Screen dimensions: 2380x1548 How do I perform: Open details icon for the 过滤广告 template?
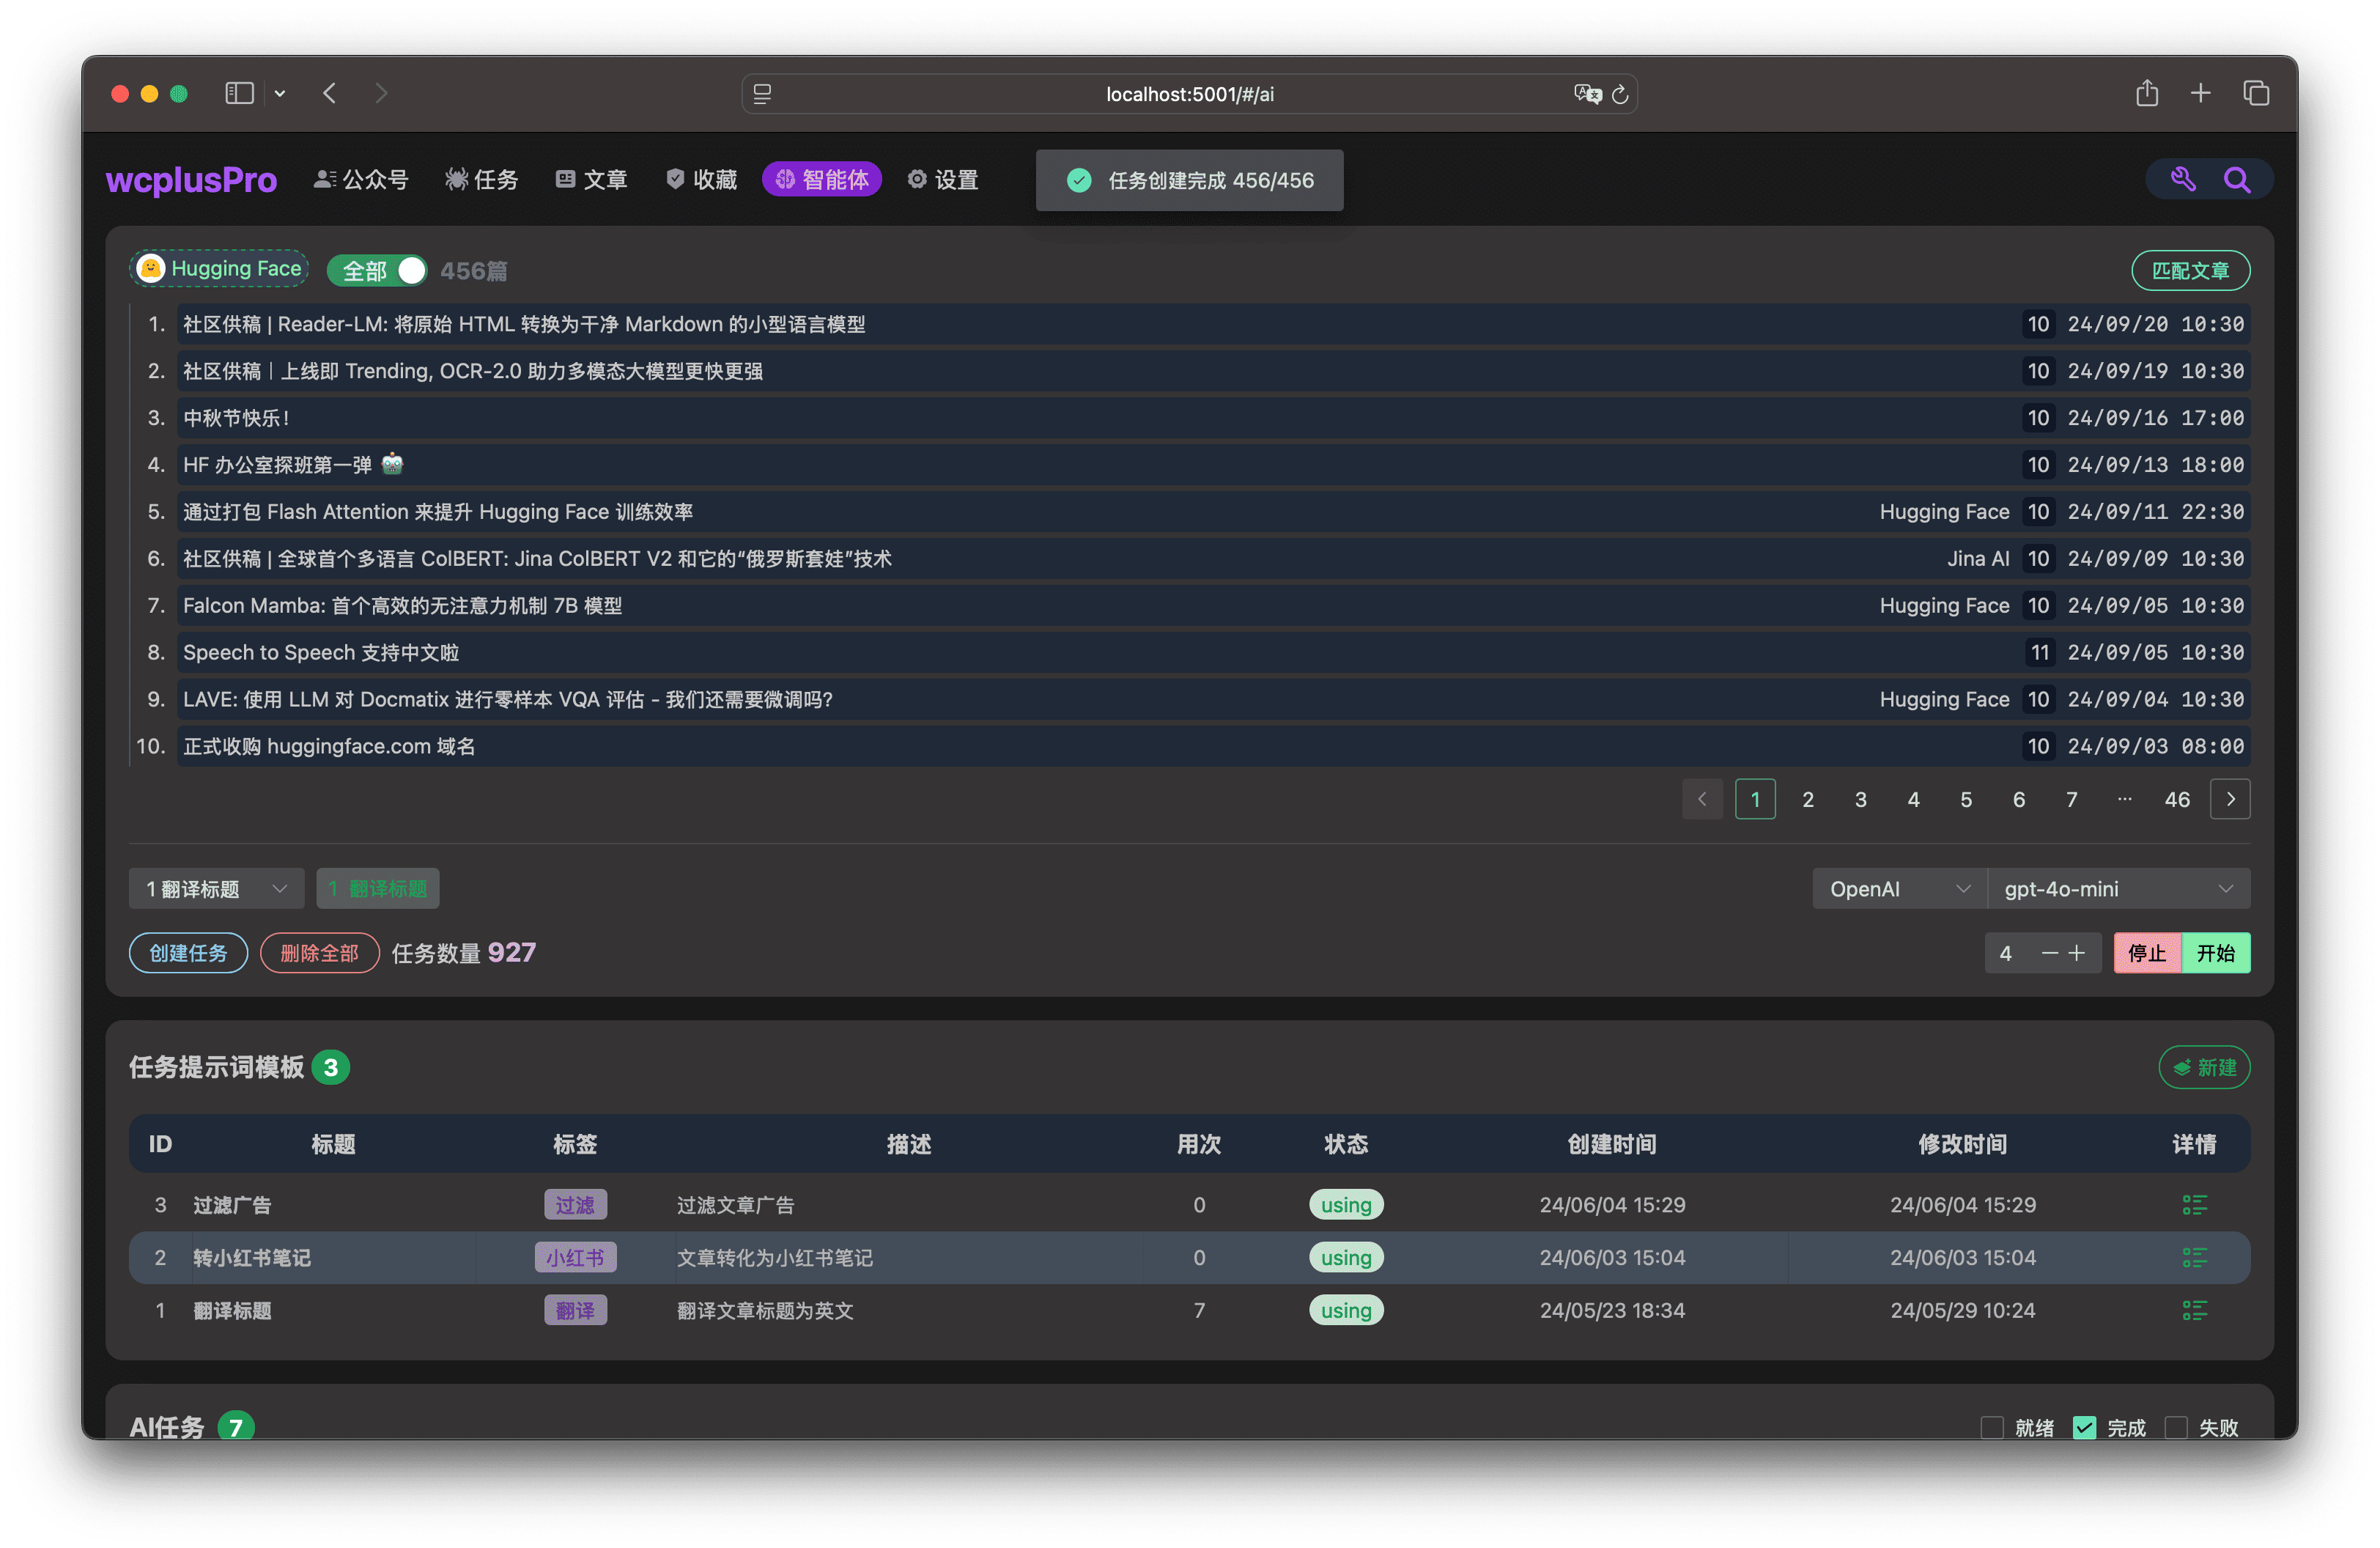pos(2194,1205)
